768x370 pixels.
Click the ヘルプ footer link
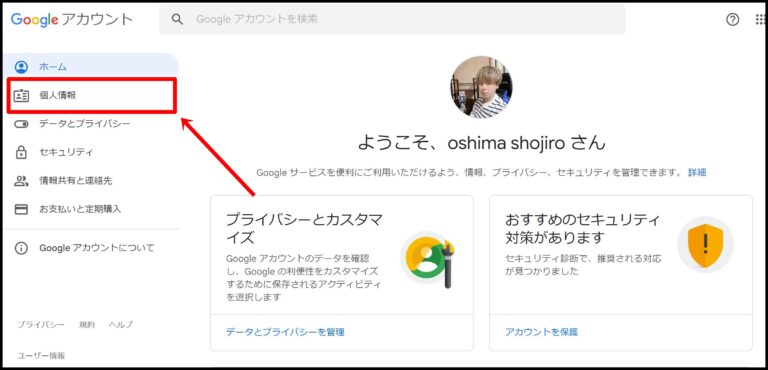120,324
